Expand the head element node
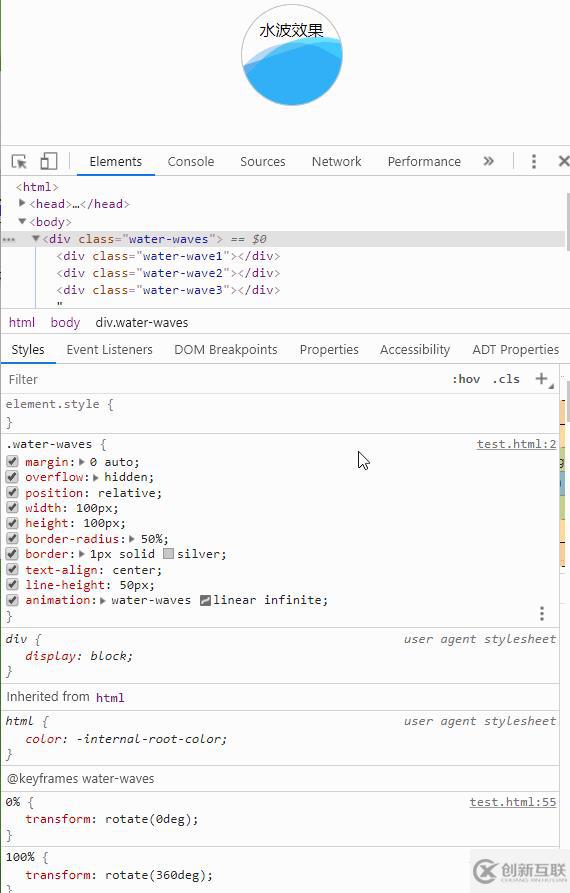This screenshot has height=893, width=570. 22,203
